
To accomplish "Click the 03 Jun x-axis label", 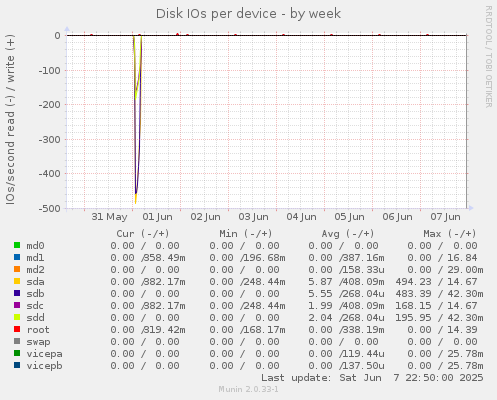I will click(253, 217).
